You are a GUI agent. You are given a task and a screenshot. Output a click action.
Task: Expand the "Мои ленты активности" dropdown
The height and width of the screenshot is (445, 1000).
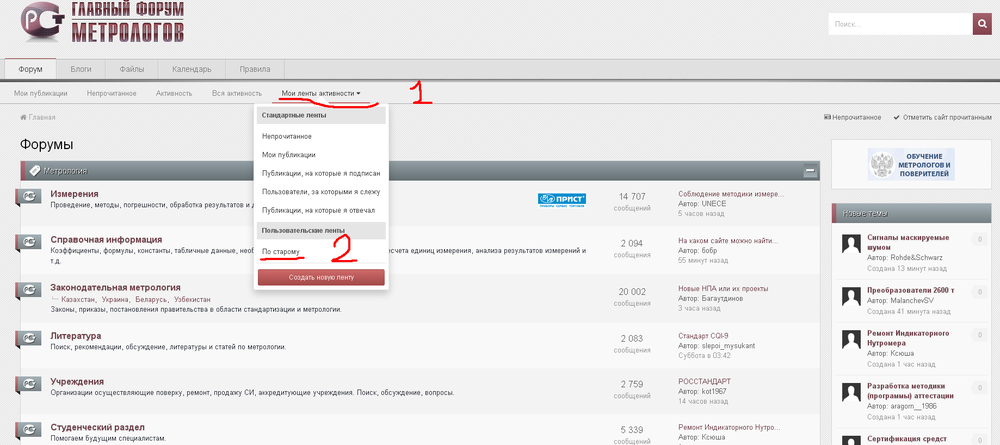[x=320, y=93]
